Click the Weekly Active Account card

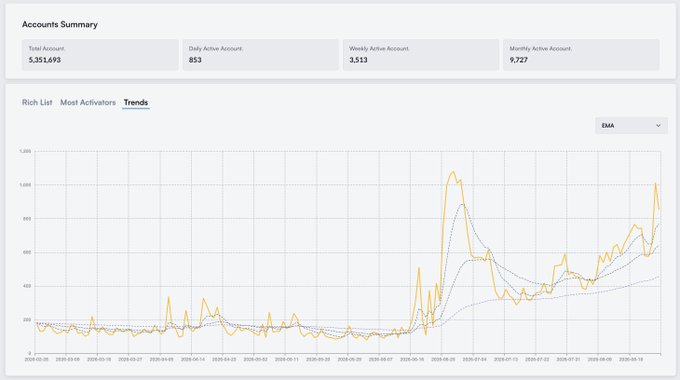[x=421, y=55]
